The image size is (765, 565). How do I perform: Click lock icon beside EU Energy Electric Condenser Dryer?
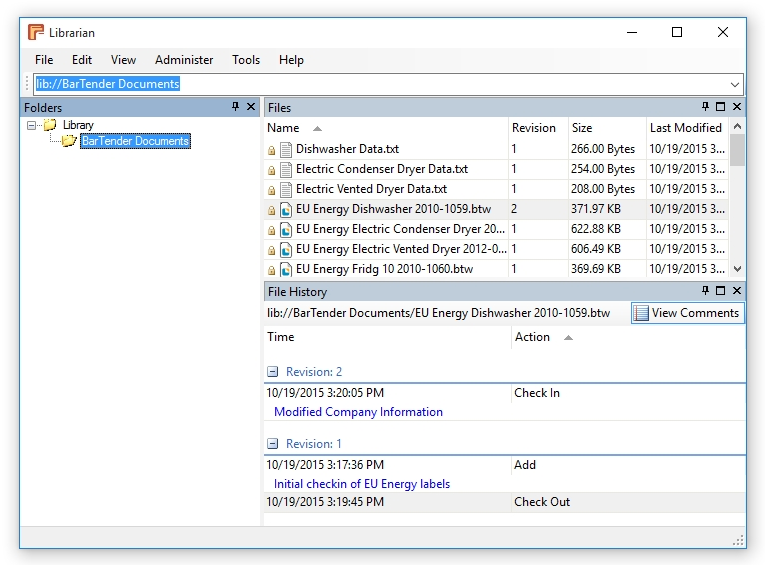(x=272, y=230)
